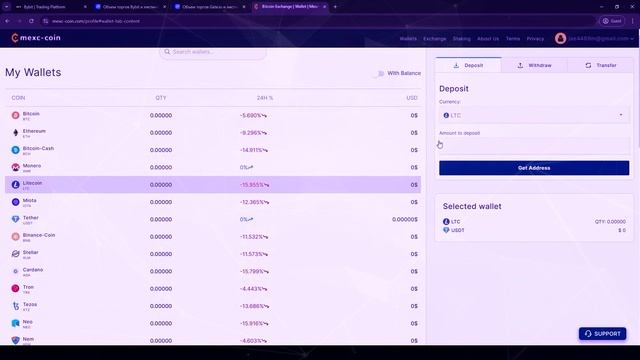
Task: Click the Cardano coin icon
Action: (16, 271)
